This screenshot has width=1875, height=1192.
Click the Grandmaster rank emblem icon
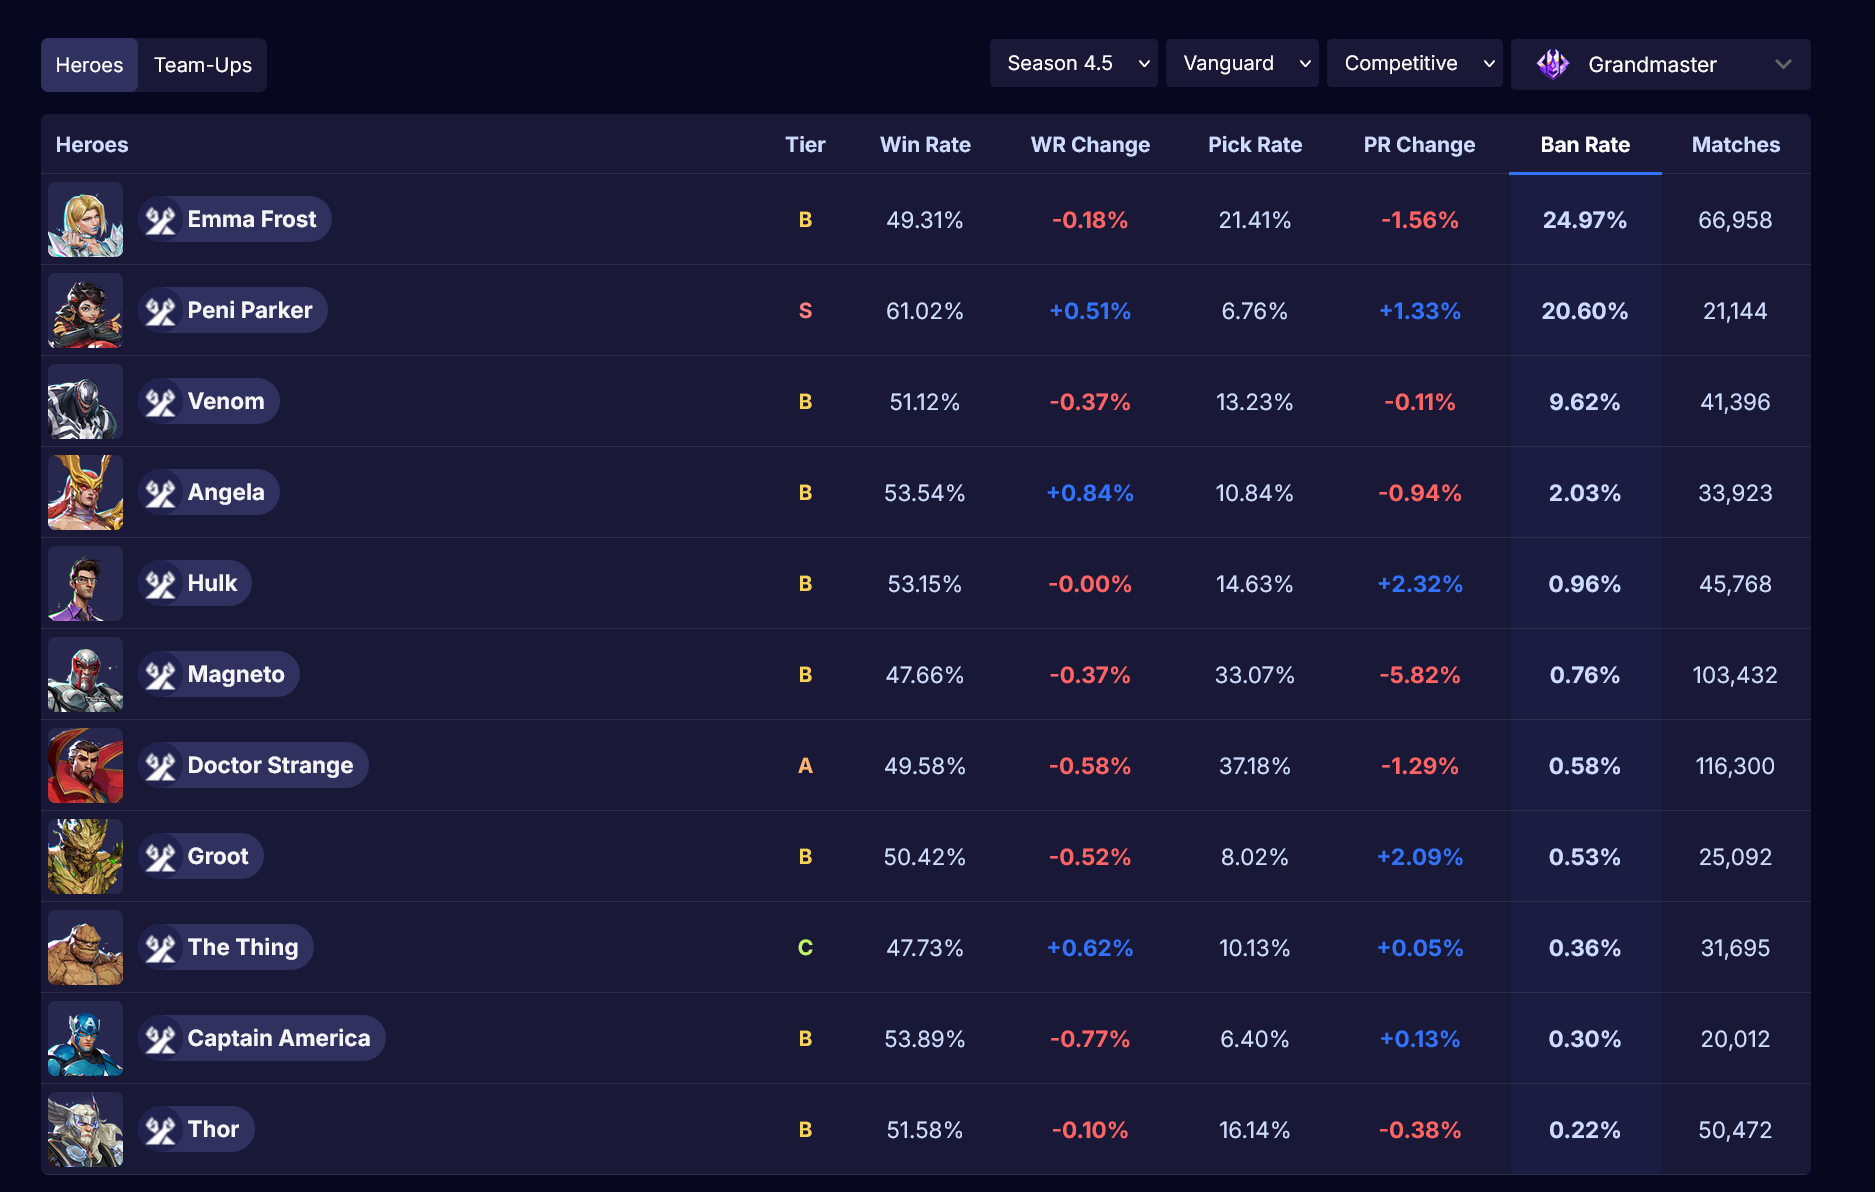pyautogui.click(x=1553, y=64)
